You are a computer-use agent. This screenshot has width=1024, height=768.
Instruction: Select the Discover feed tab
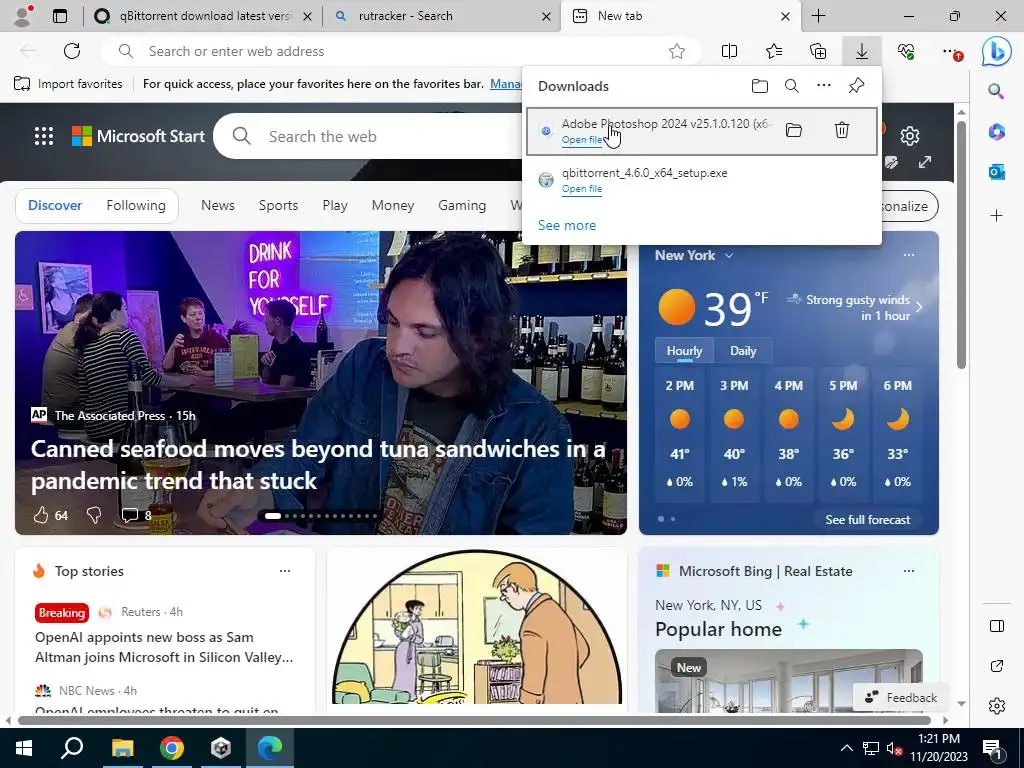point(55,205)
